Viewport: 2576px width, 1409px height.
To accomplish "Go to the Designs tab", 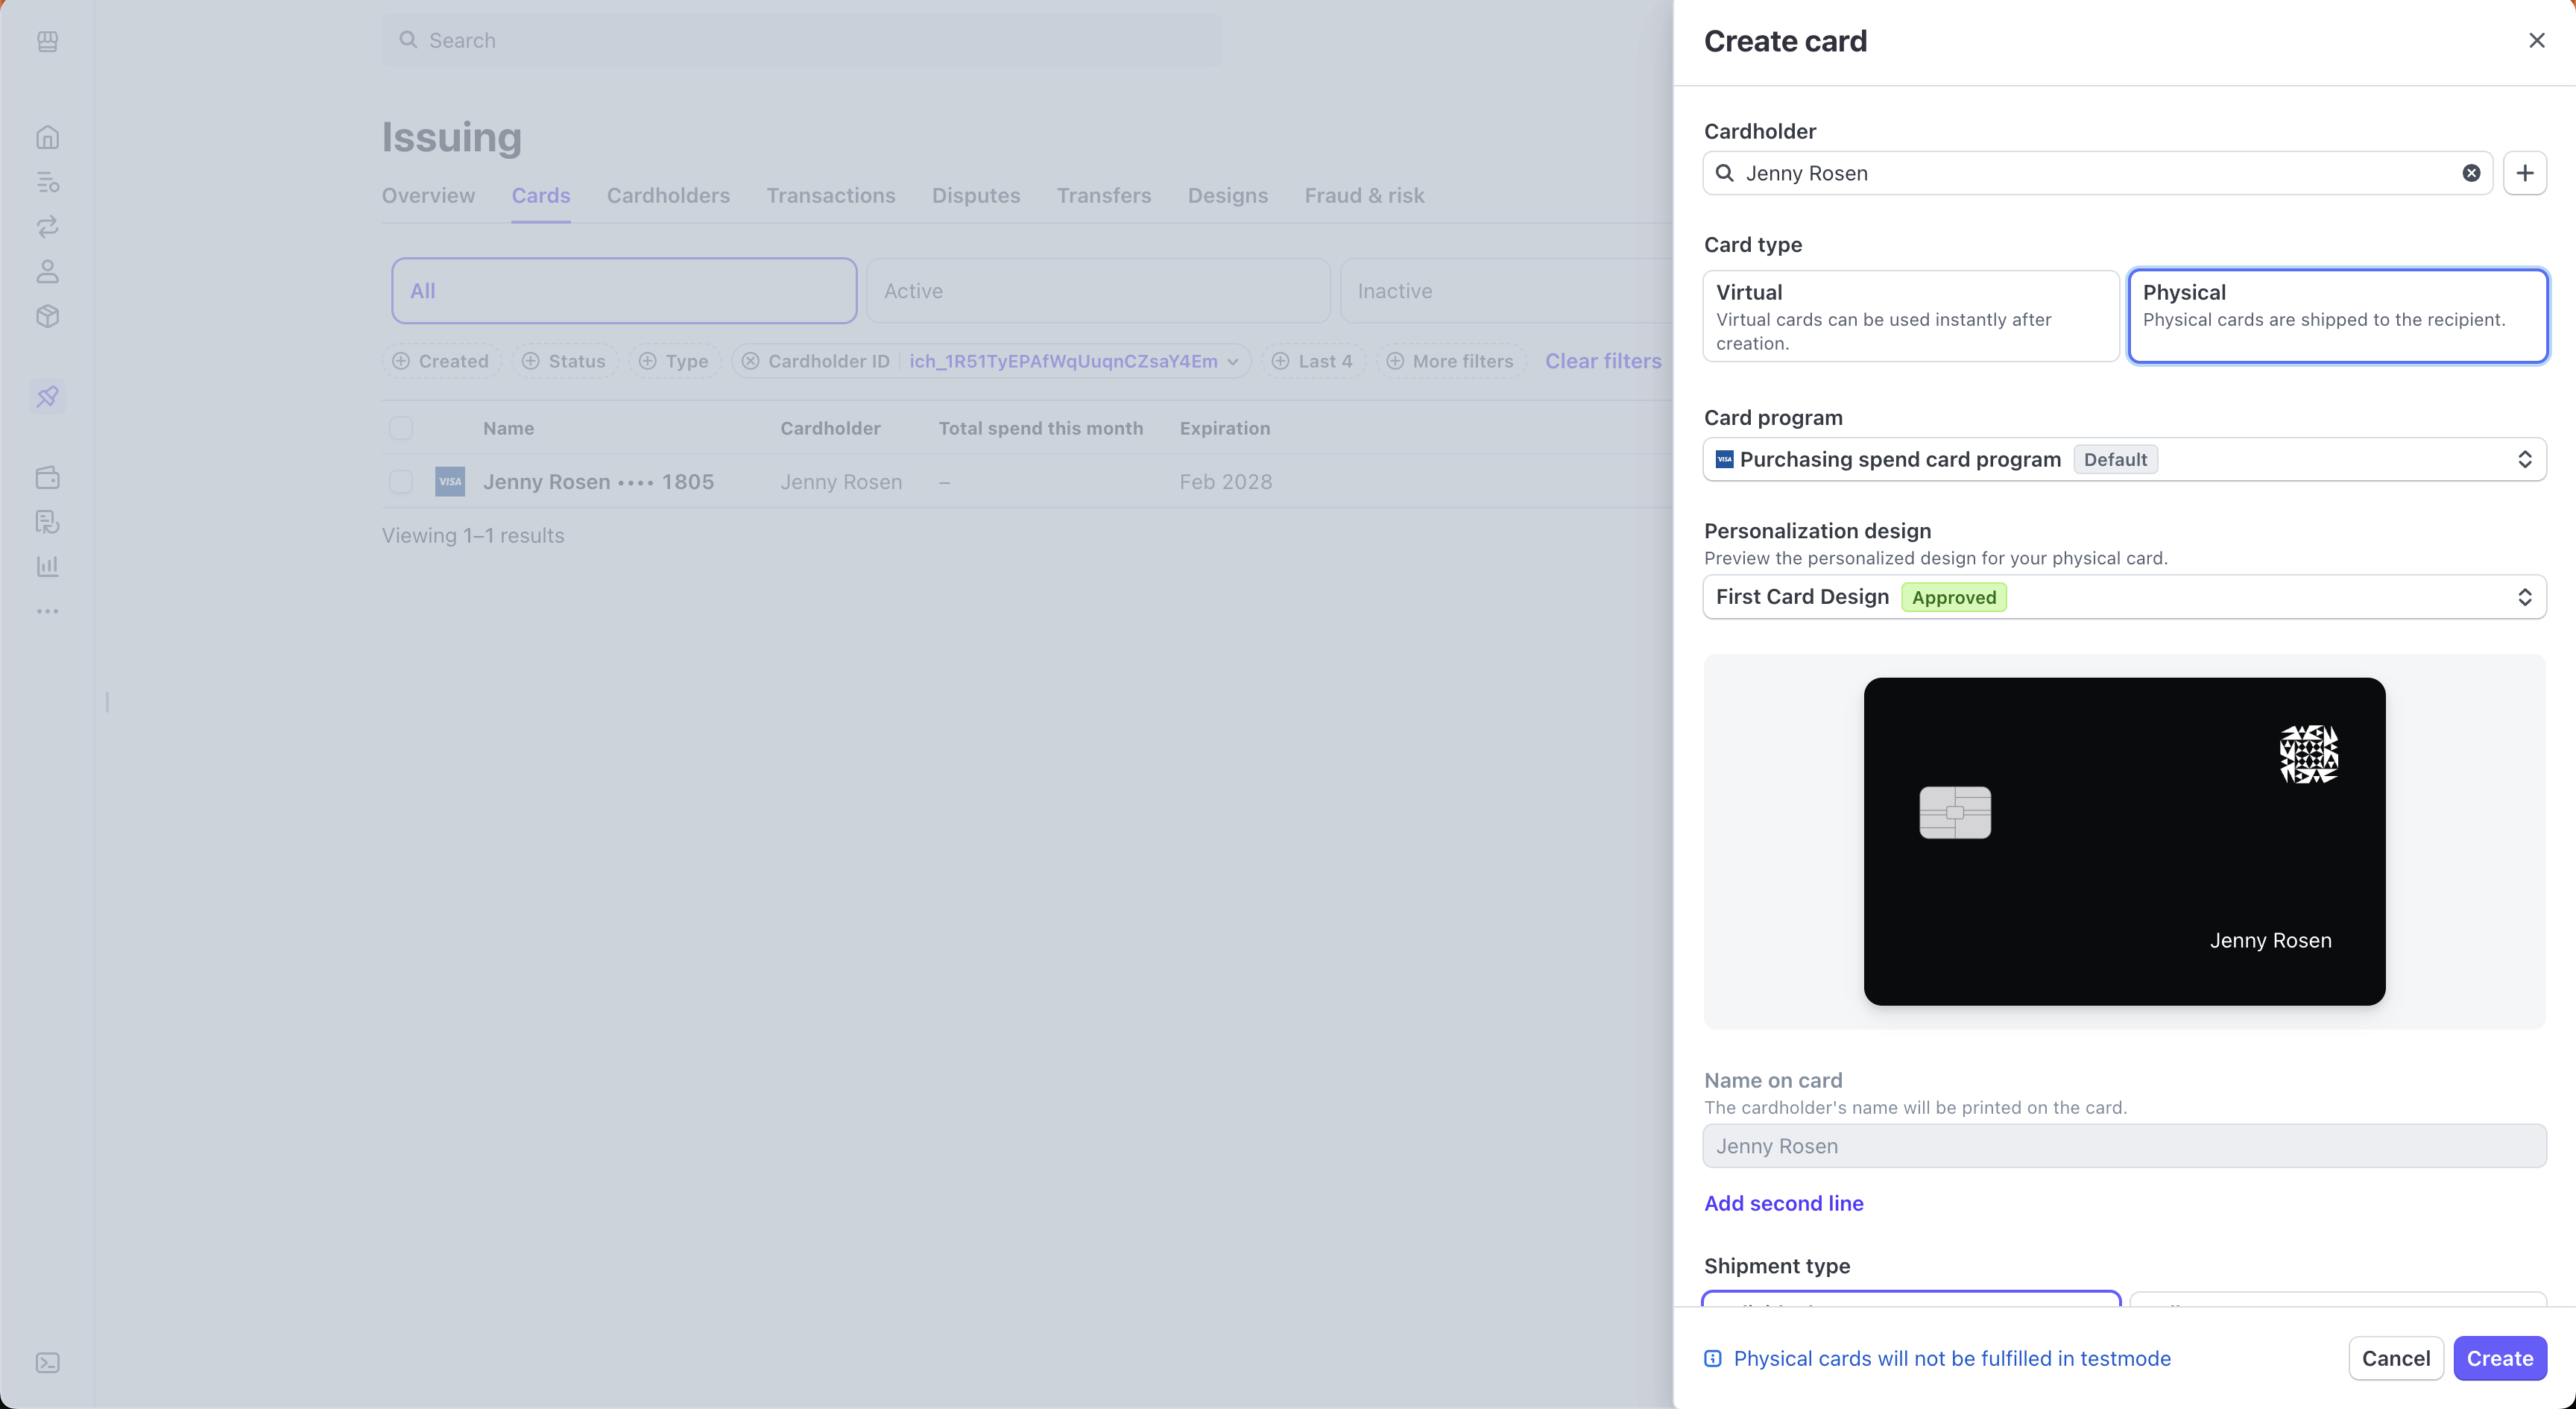I will (x=1227, y=196).
